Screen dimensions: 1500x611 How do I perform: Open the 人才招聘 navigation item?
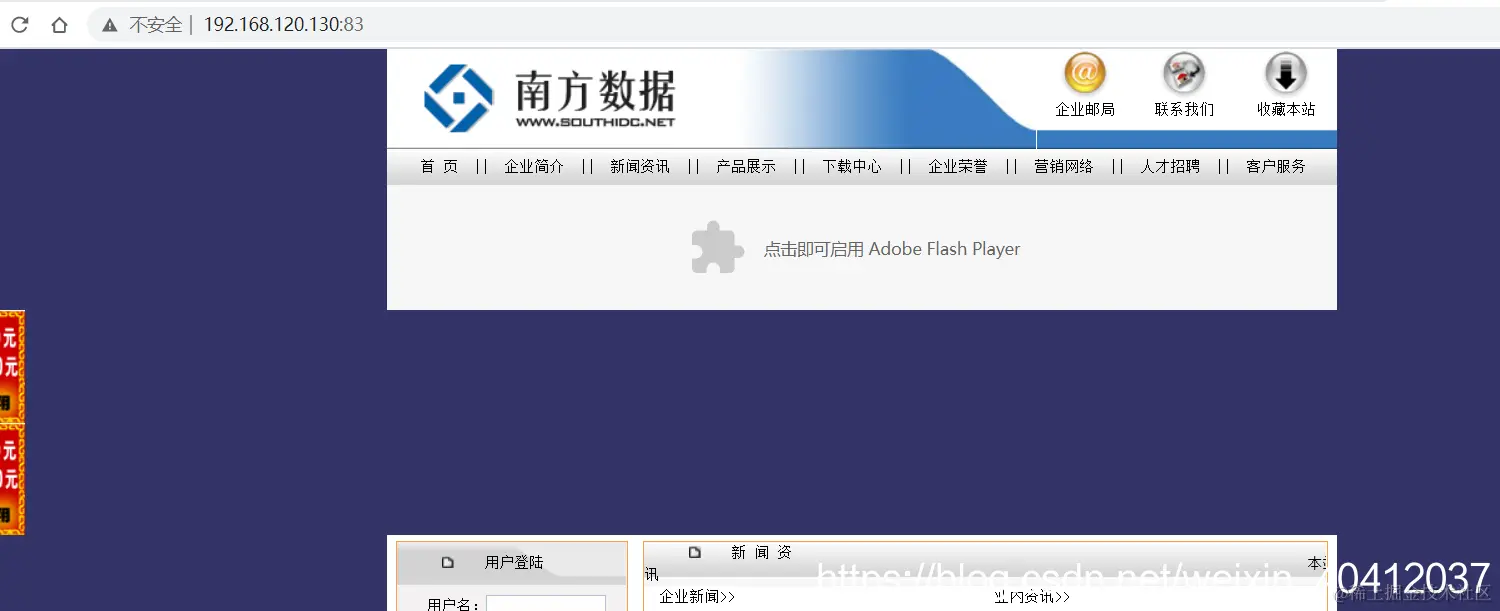tap(1169, 166)
